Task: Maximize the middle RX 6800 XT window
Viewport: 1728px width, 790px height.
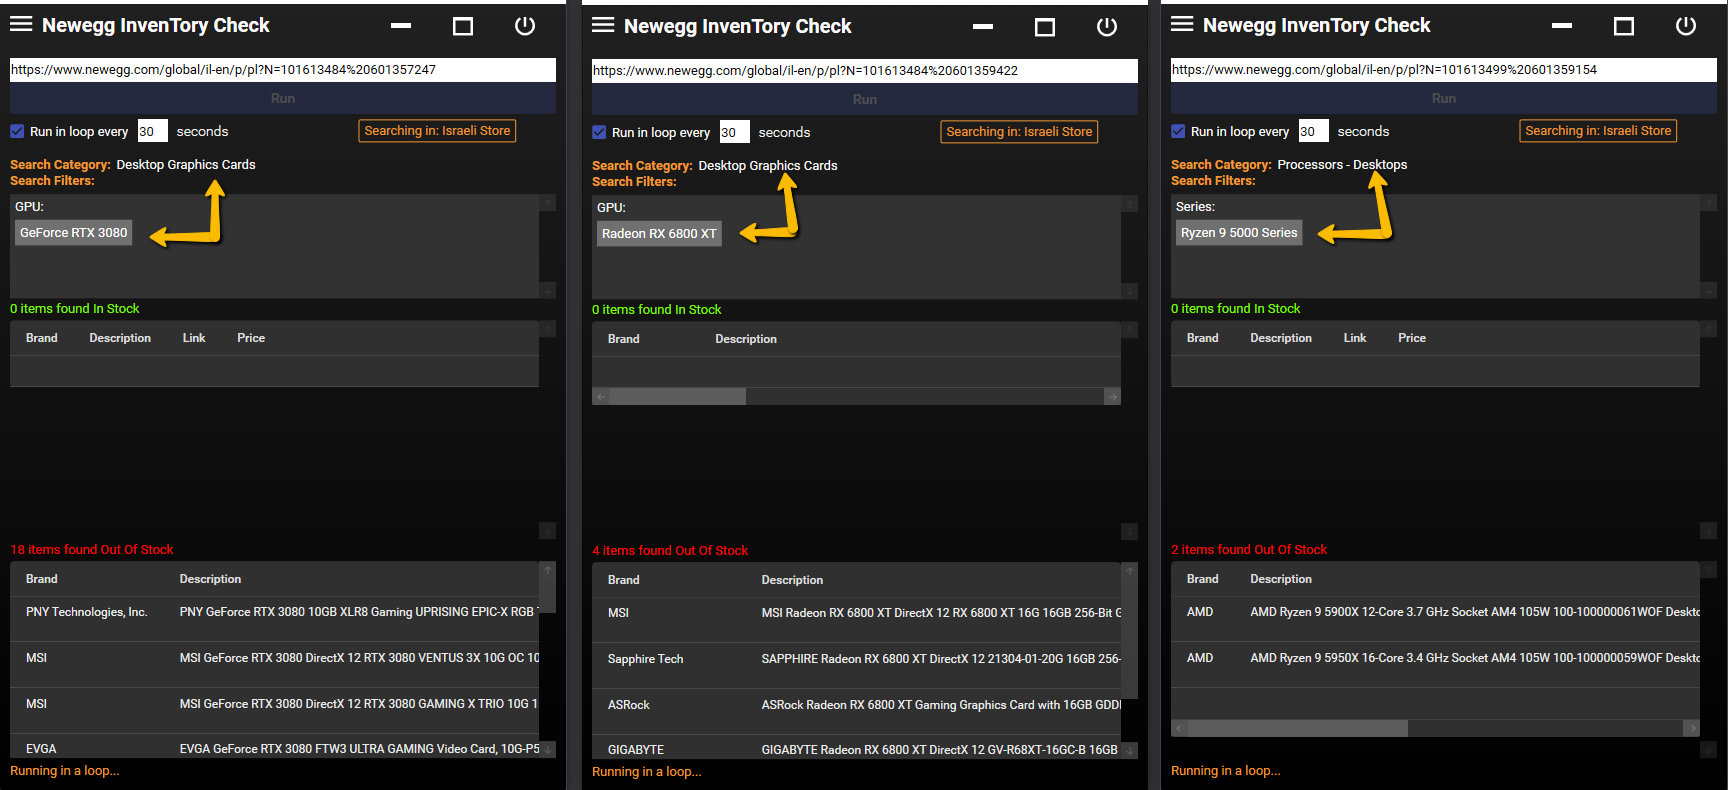Action: point(1045,28)
